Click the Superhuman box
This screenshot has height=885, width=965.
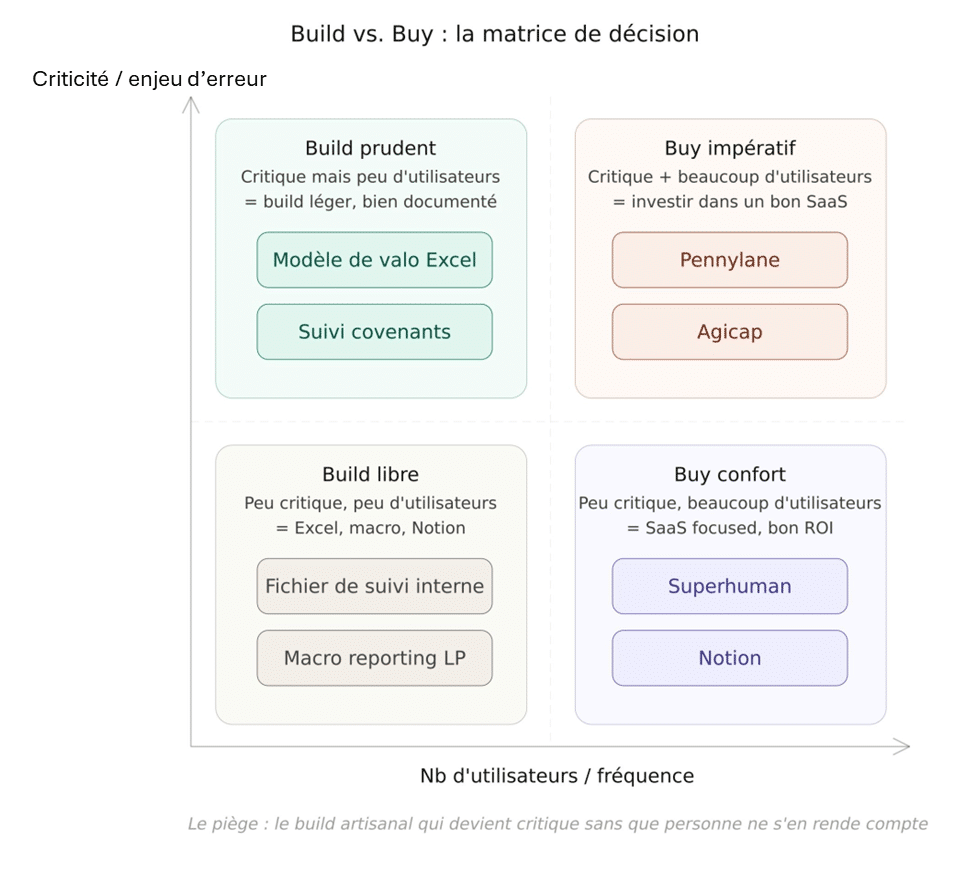729,586
